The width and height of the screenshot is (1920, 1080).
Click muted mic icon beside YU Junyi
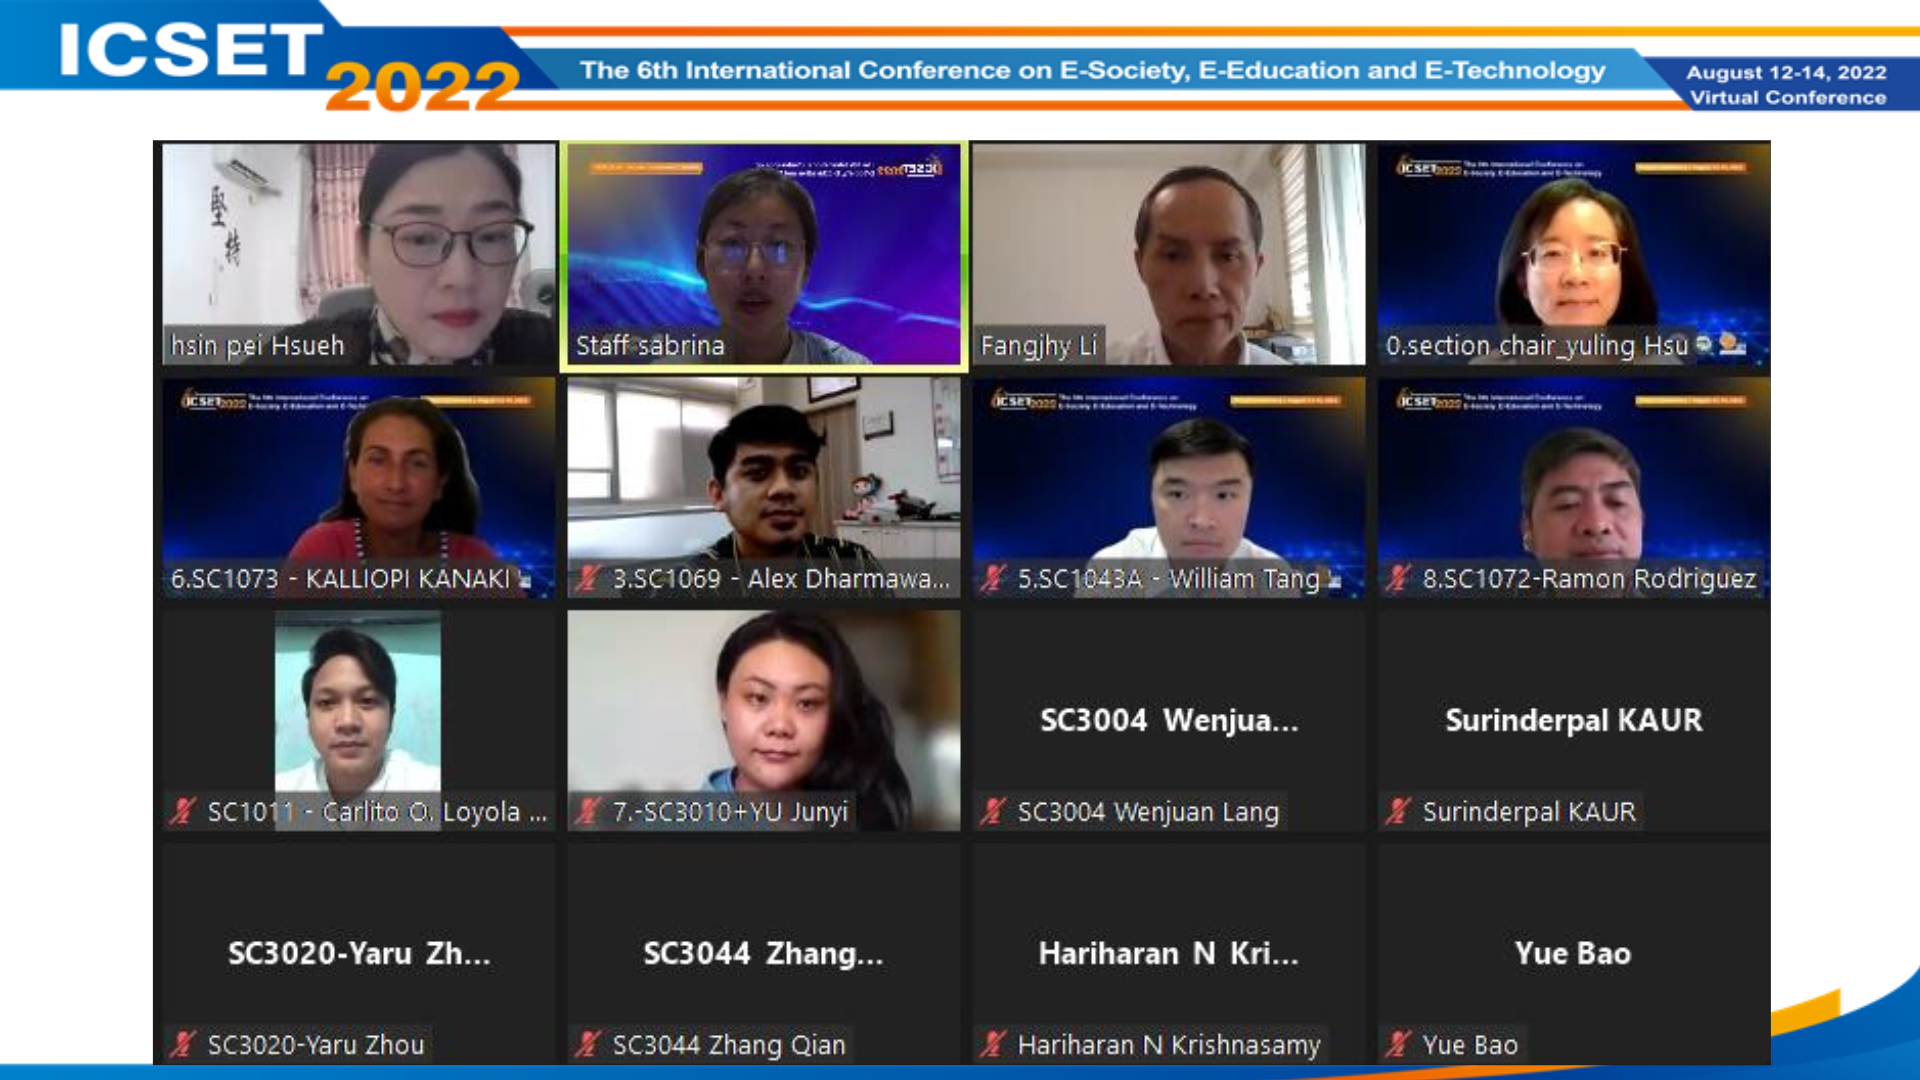tap(588, 811)
